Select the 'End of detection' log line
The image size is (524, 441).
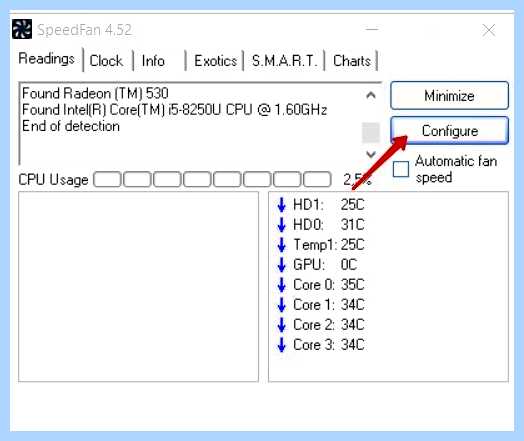point(71,126)
